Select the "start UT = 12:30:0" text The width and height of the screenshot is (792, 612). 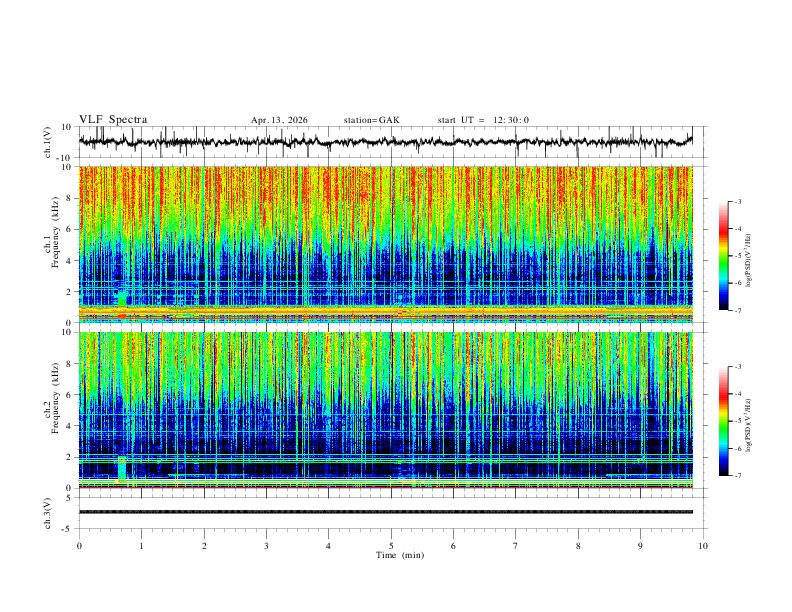[x=483, y=120]
